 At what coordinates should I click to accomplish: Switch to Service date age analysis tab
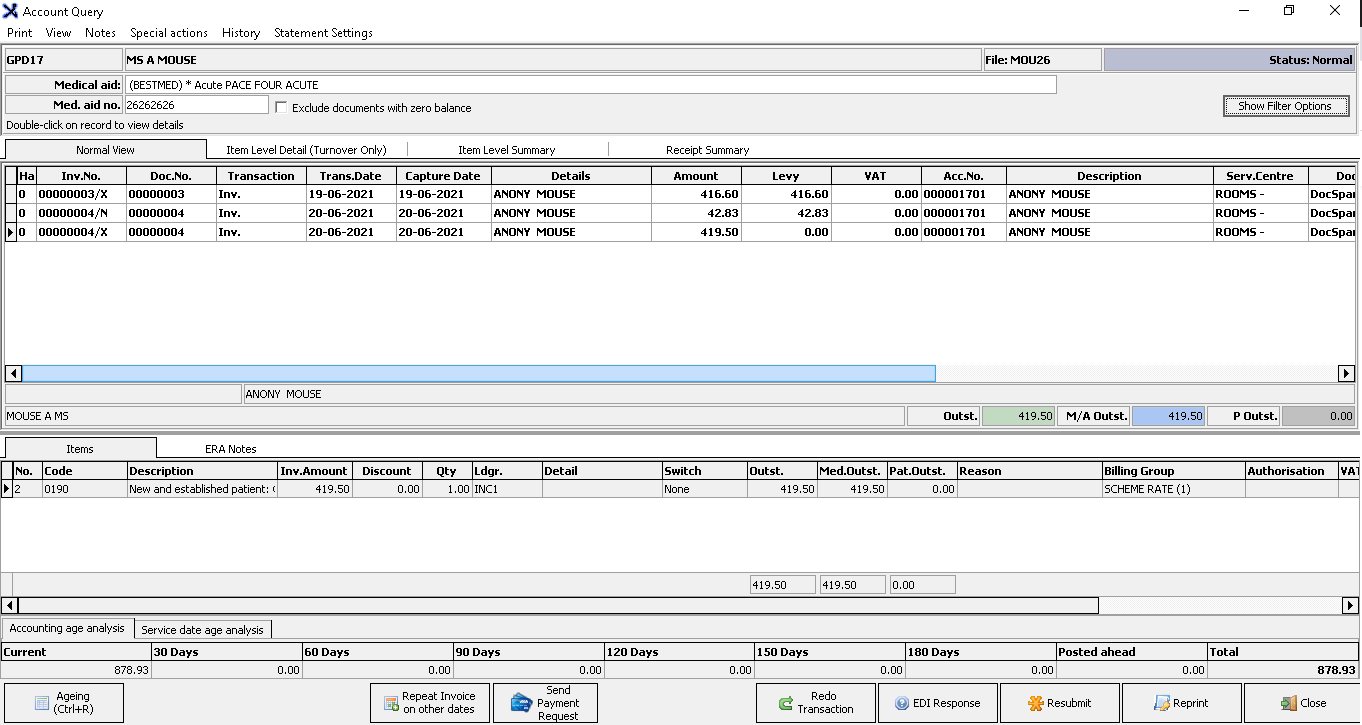pyautogui.click(x=202, y=630)
